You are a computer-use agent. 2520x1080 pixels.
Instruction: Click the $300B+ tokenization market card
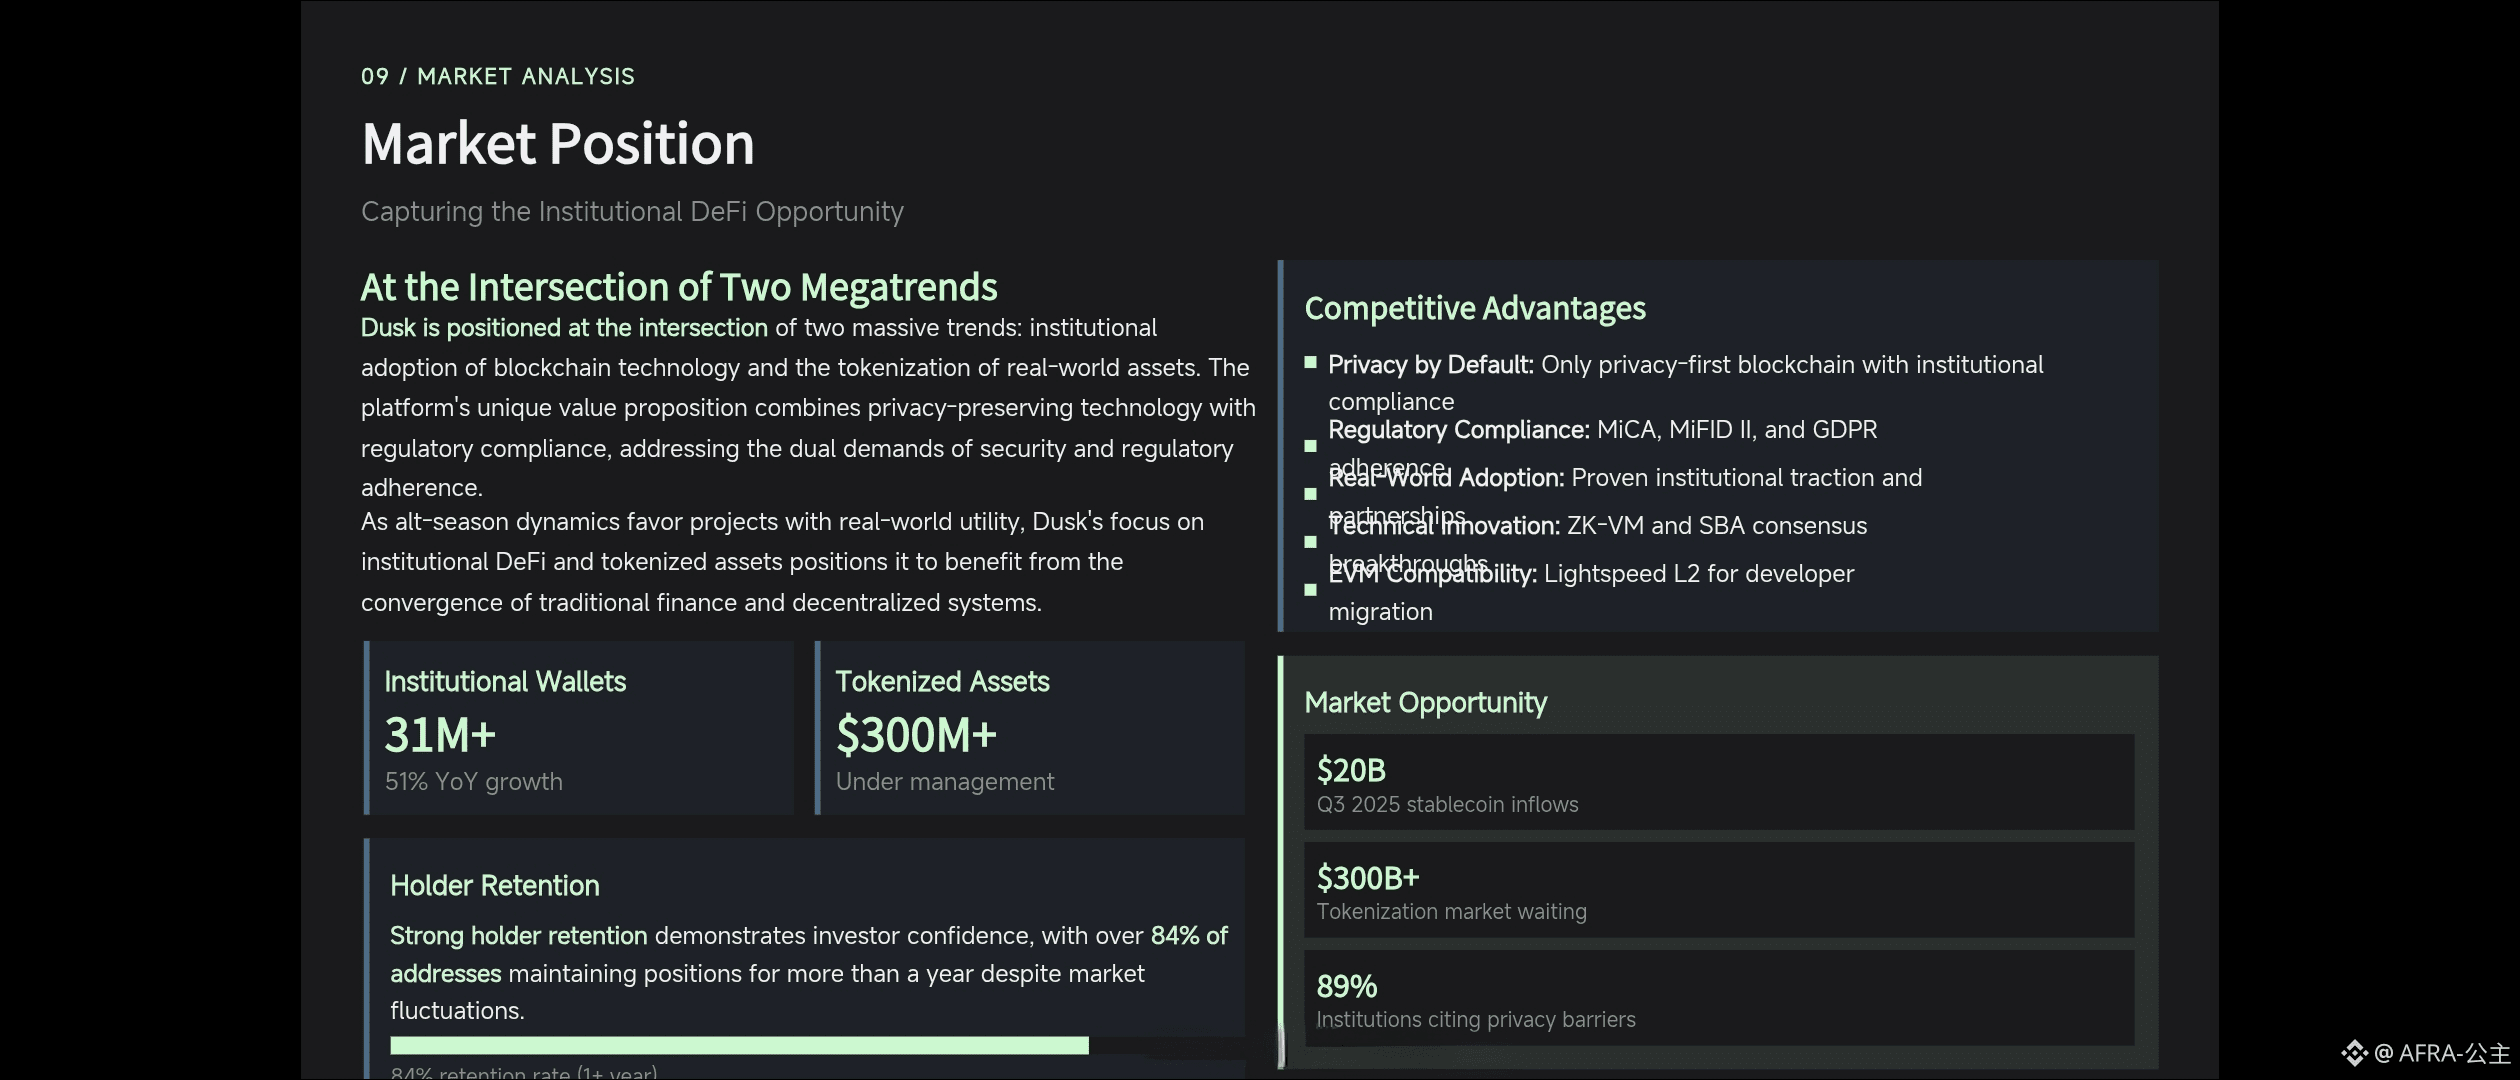tap(1718, 890)
